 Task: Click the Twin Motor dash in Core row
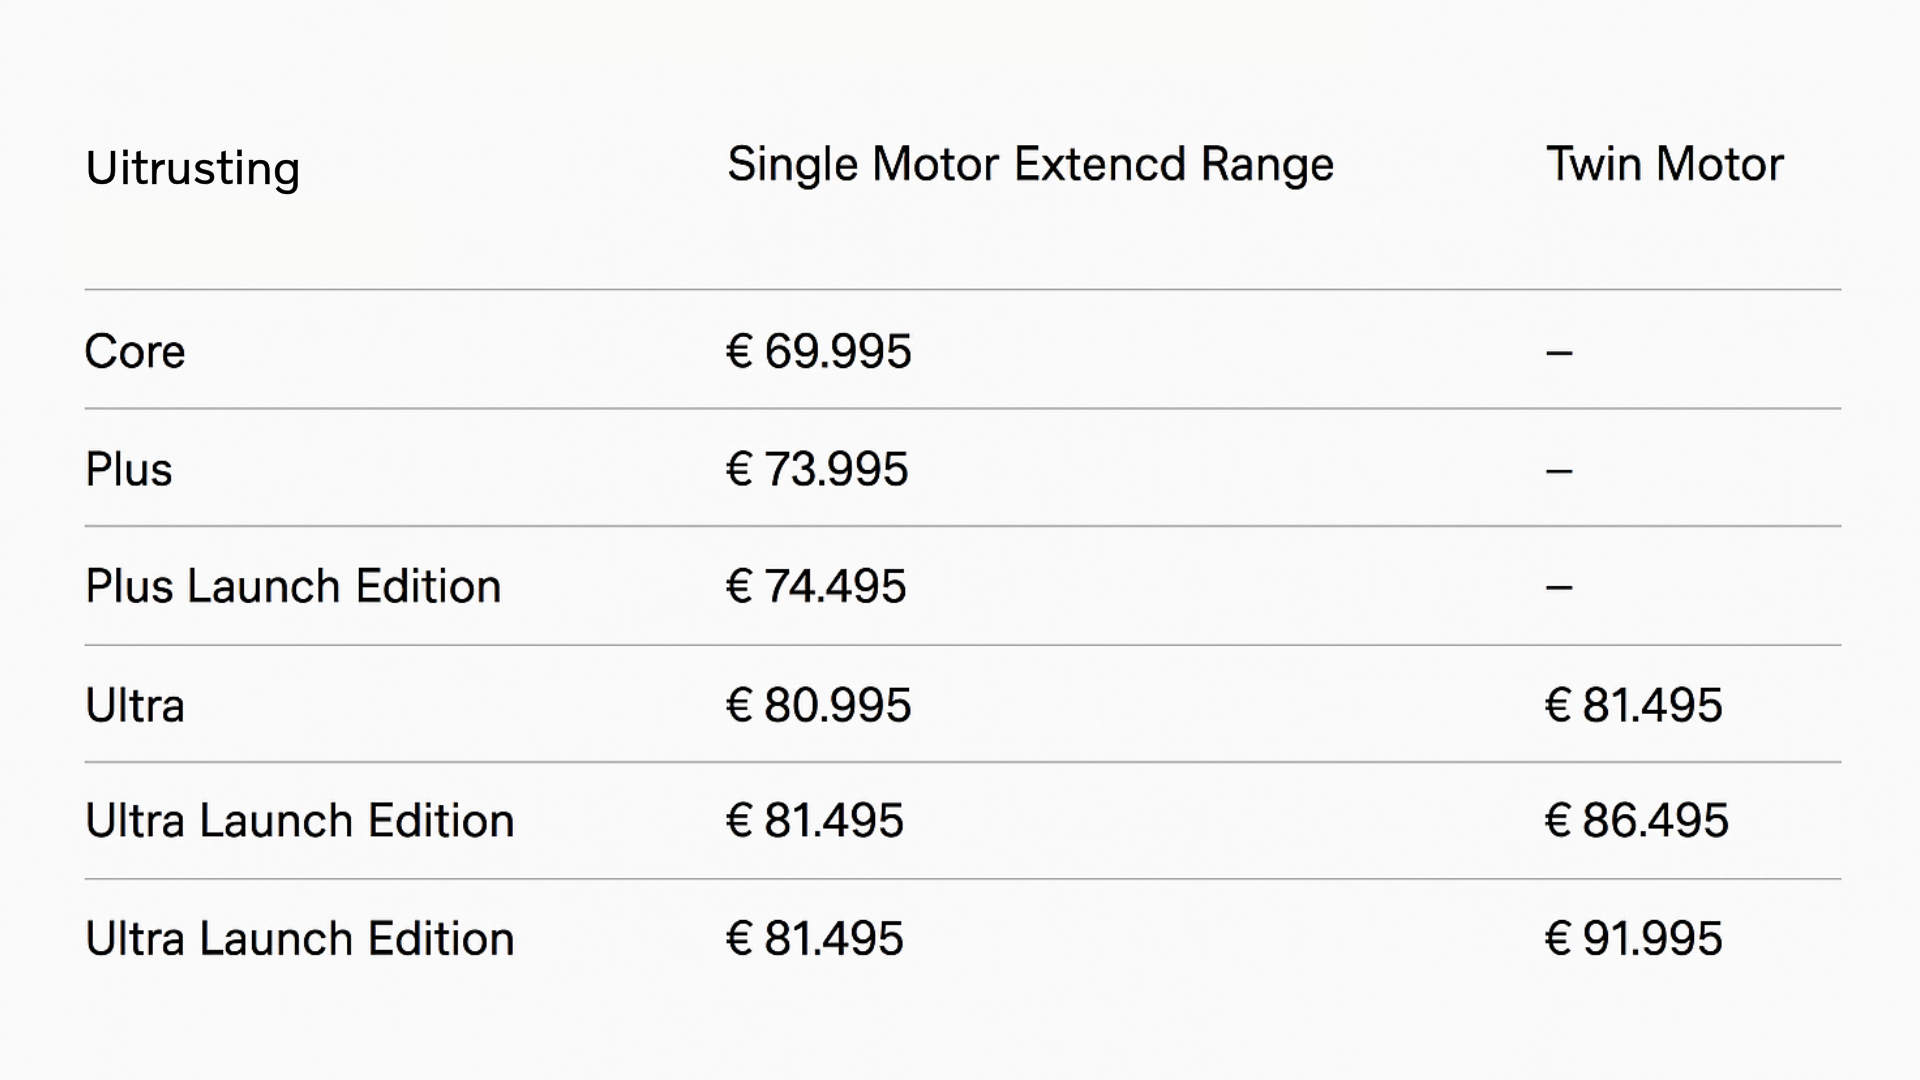[x=1559, y=353]
